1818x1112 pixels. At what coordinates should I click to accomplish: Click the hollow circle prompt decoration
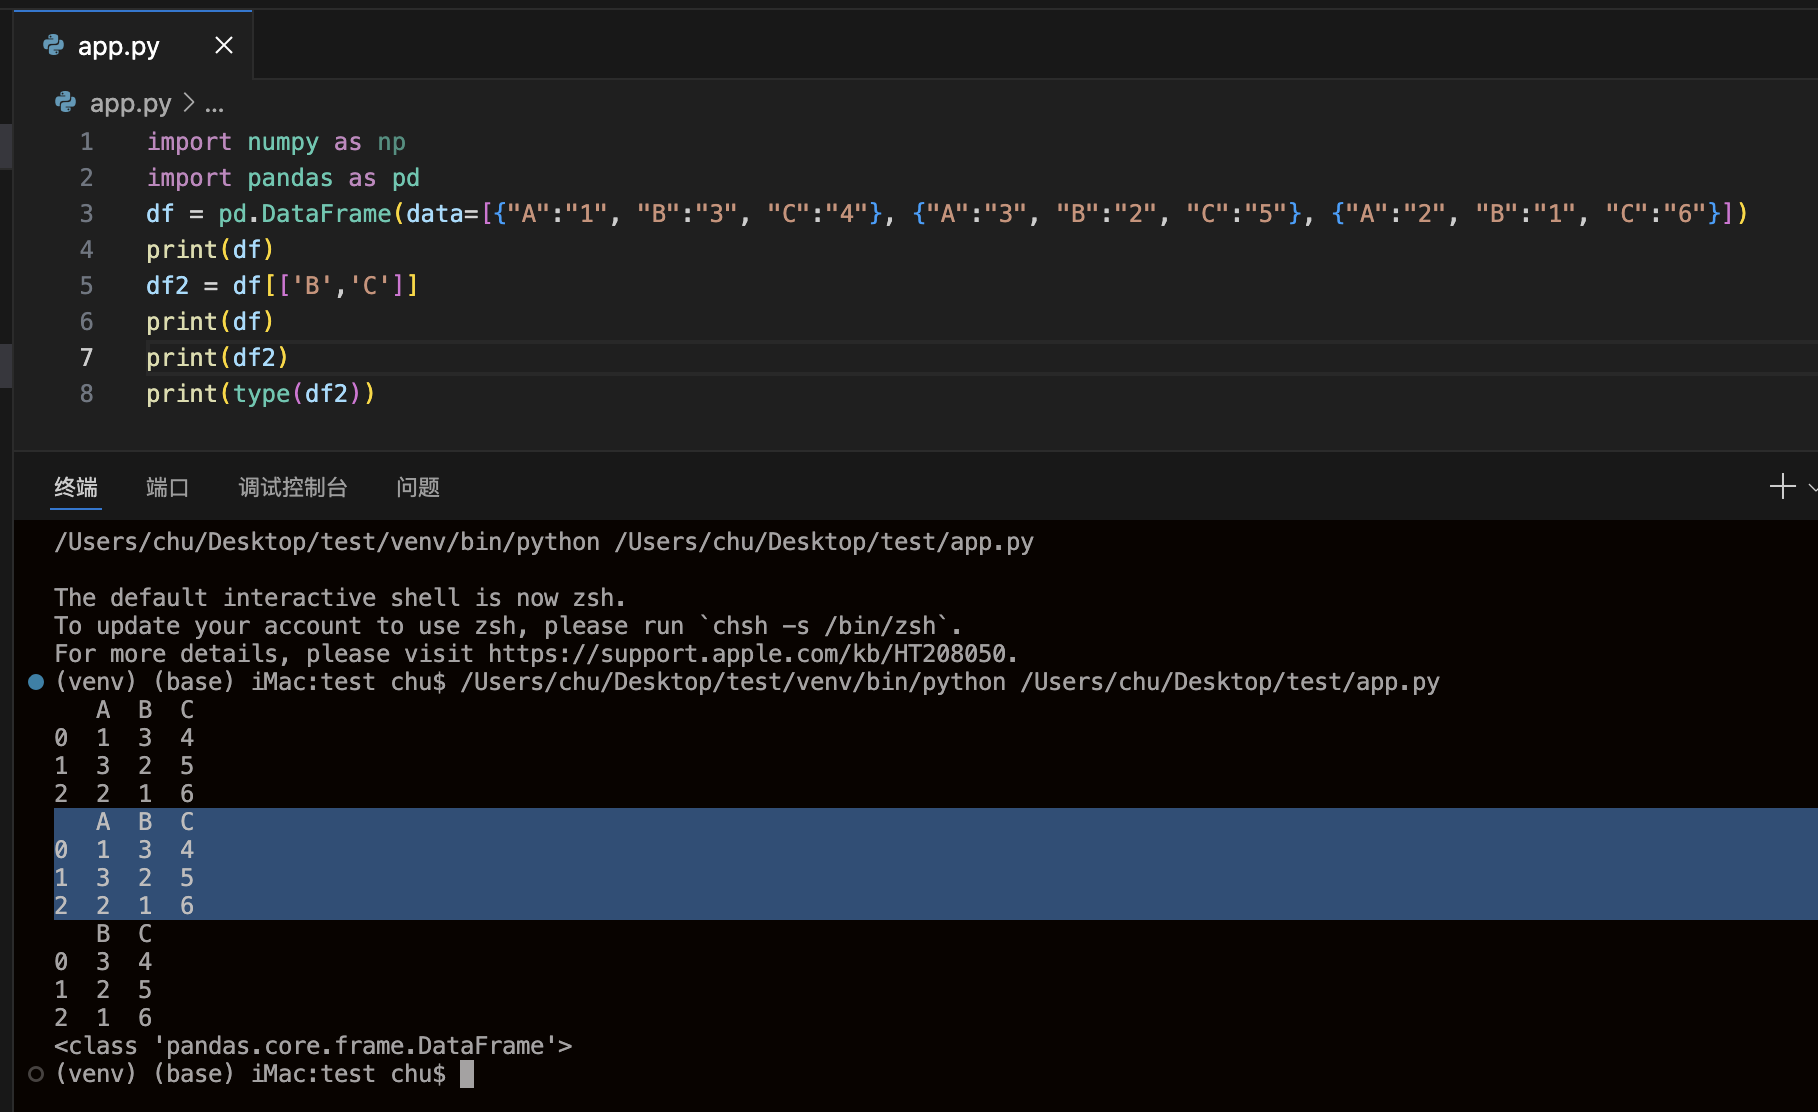(36, 1074)
